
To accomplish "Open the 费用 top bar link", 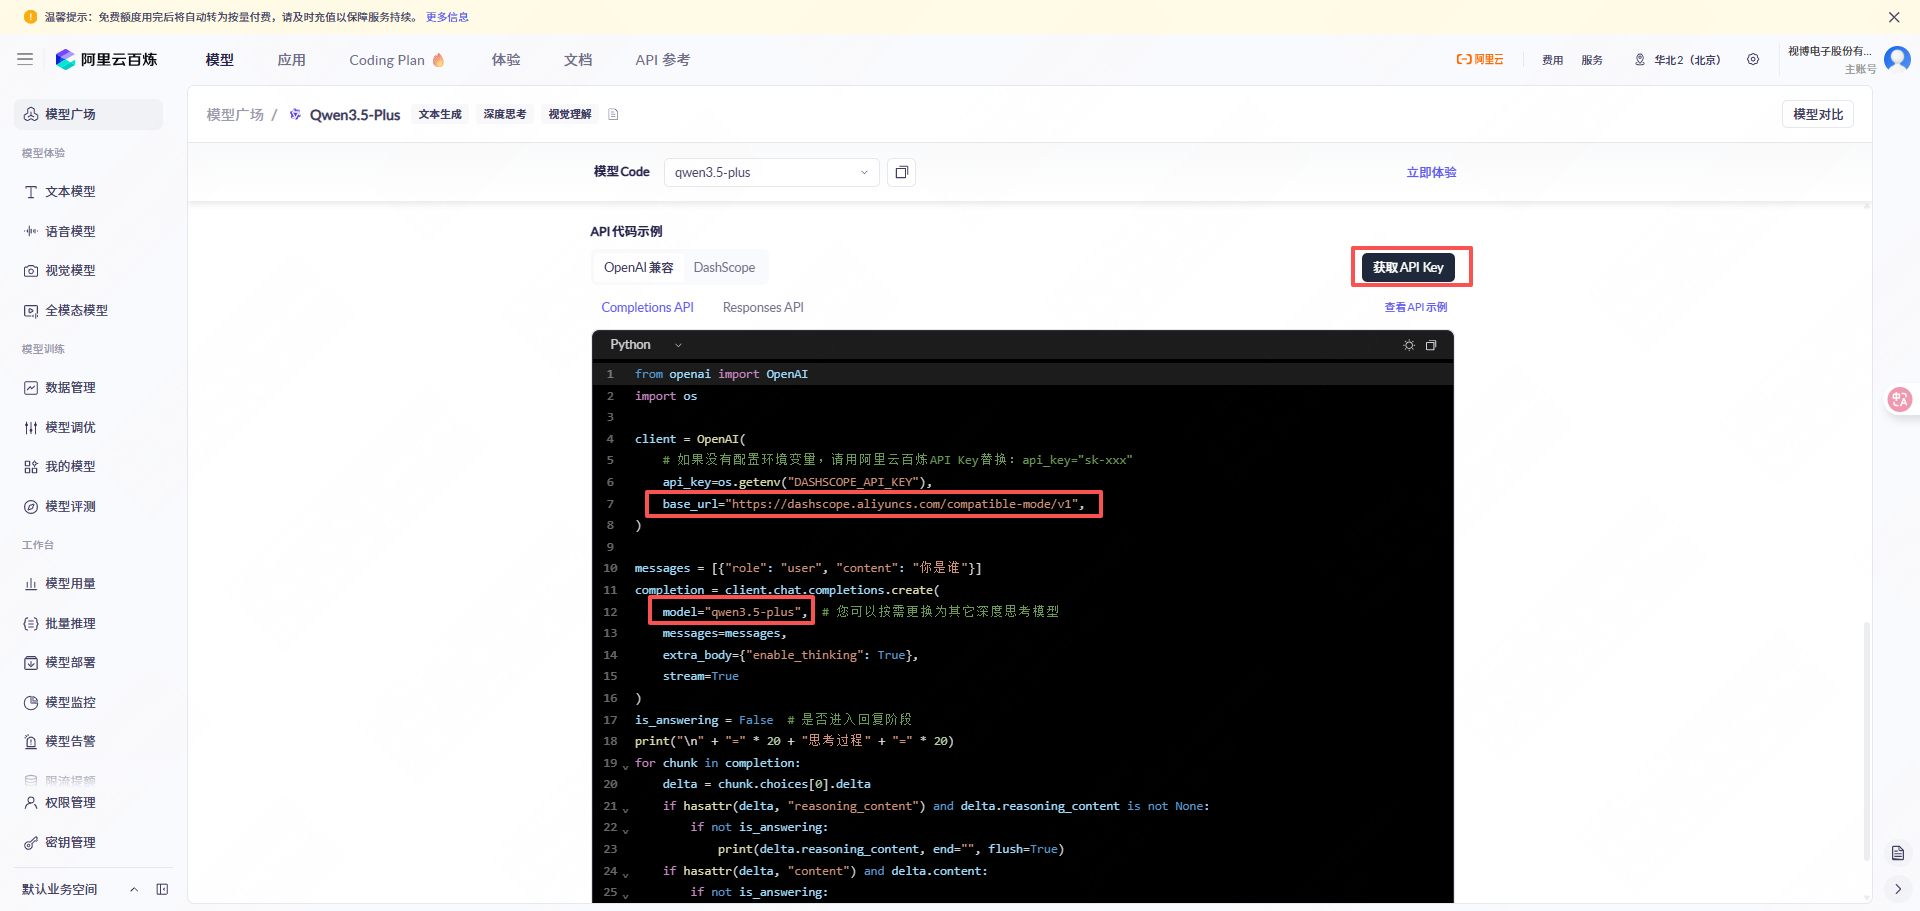I will click(1552, 60).
